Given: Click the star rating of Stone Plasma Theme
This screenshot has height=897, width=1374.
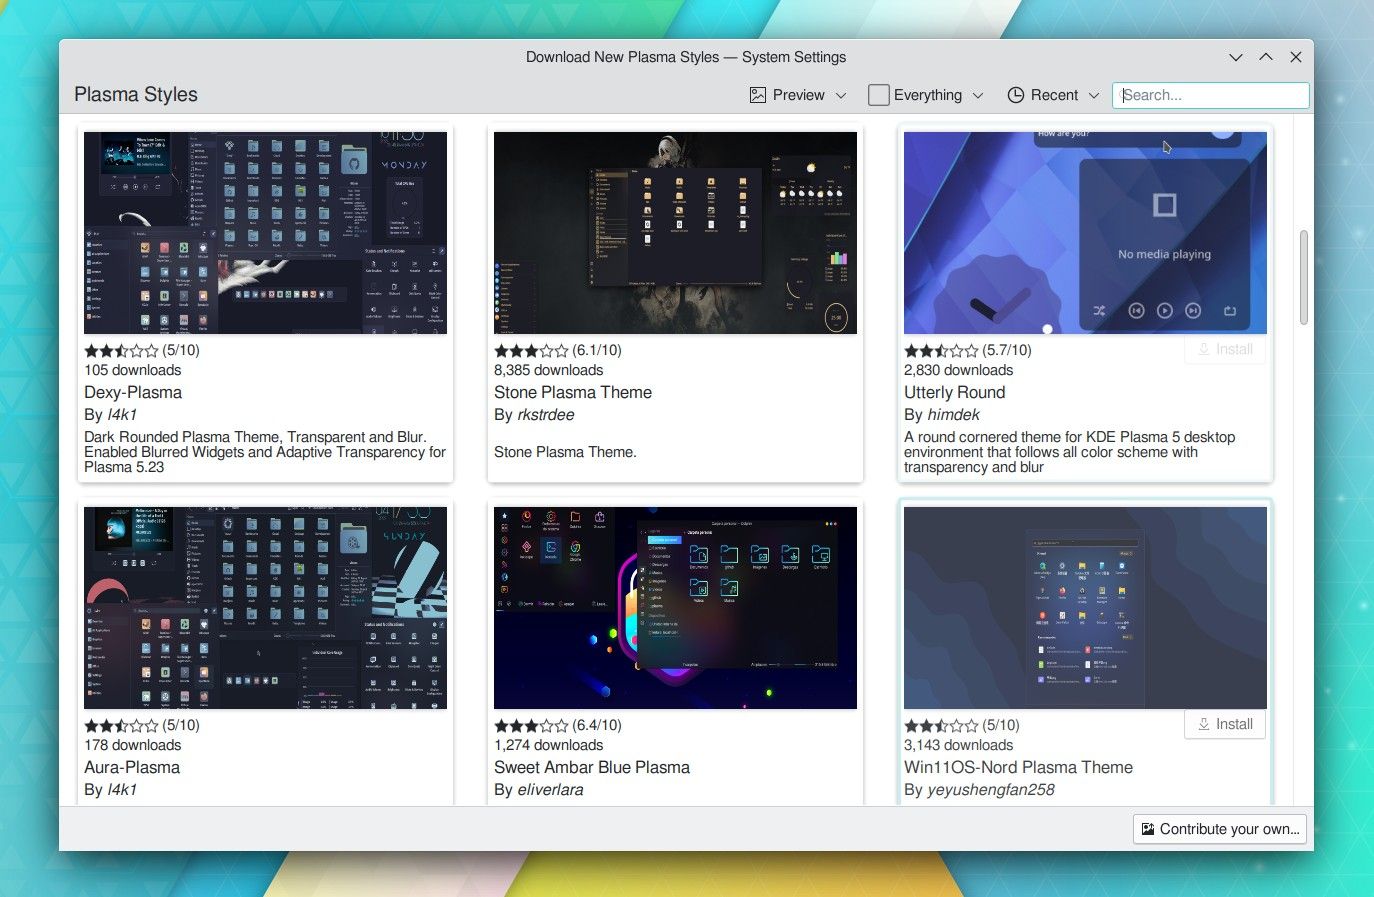Looking at the screenshot, I should click(x=531, y=351).
